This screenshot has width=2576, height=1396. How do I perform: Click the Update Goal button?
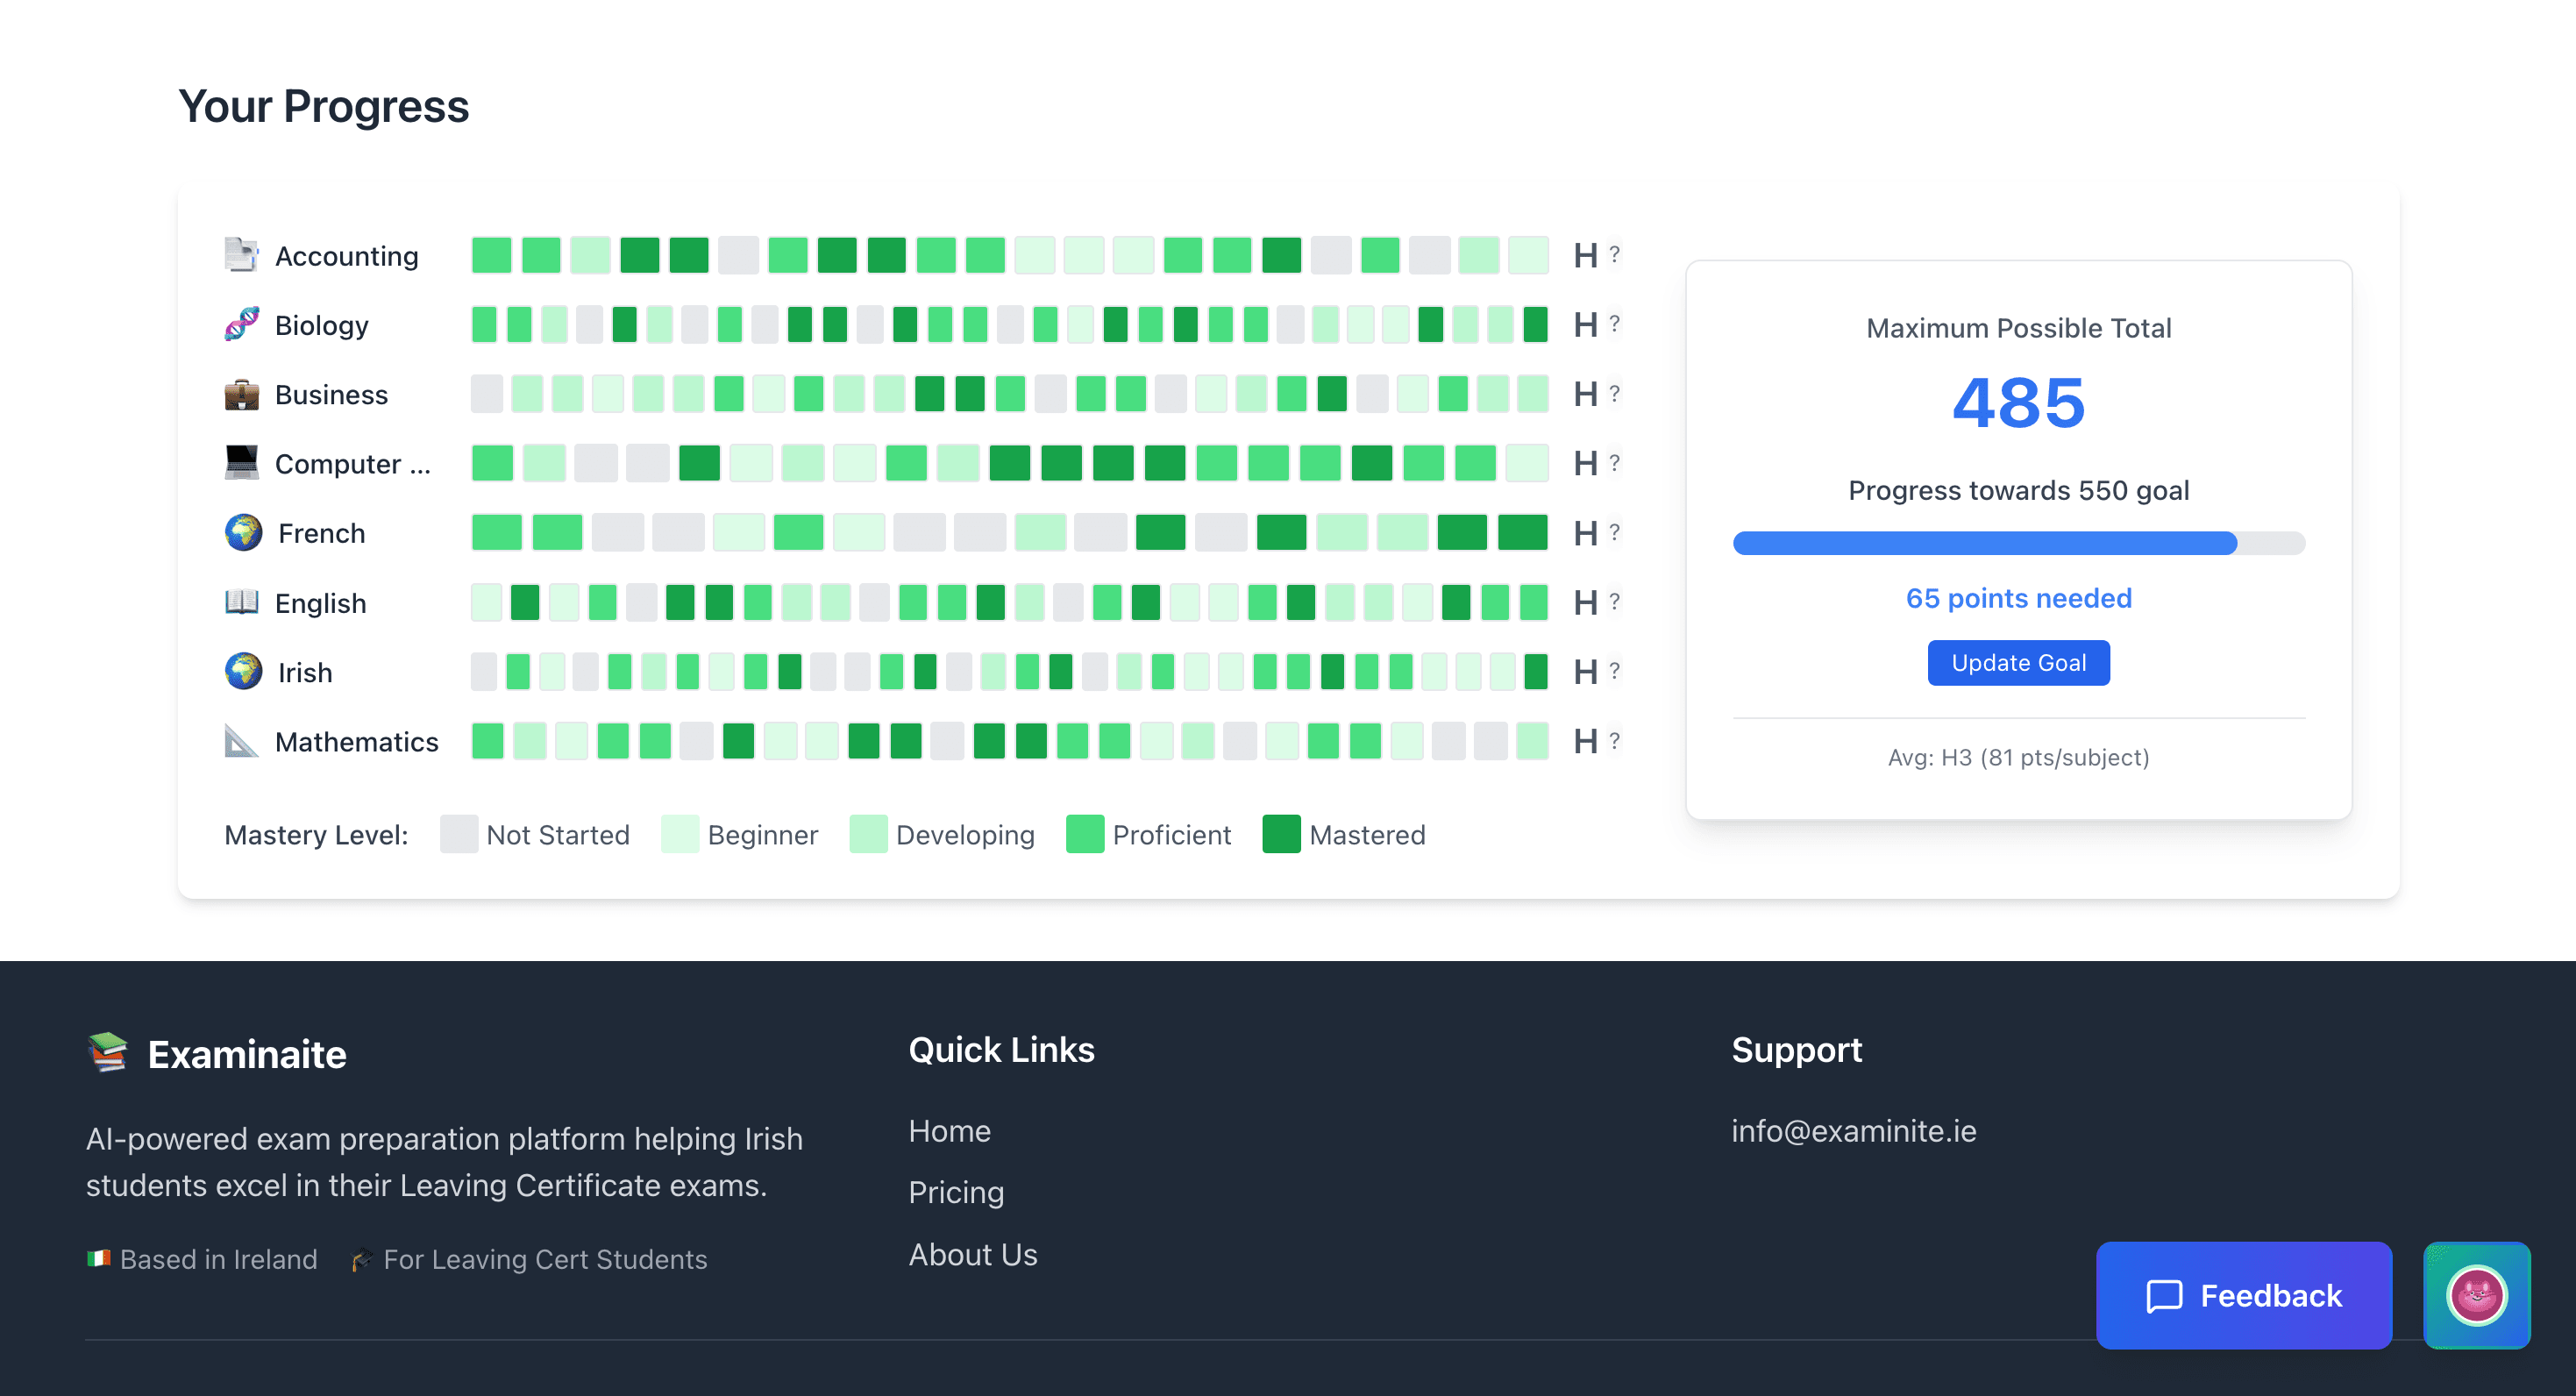(2018, 663)
